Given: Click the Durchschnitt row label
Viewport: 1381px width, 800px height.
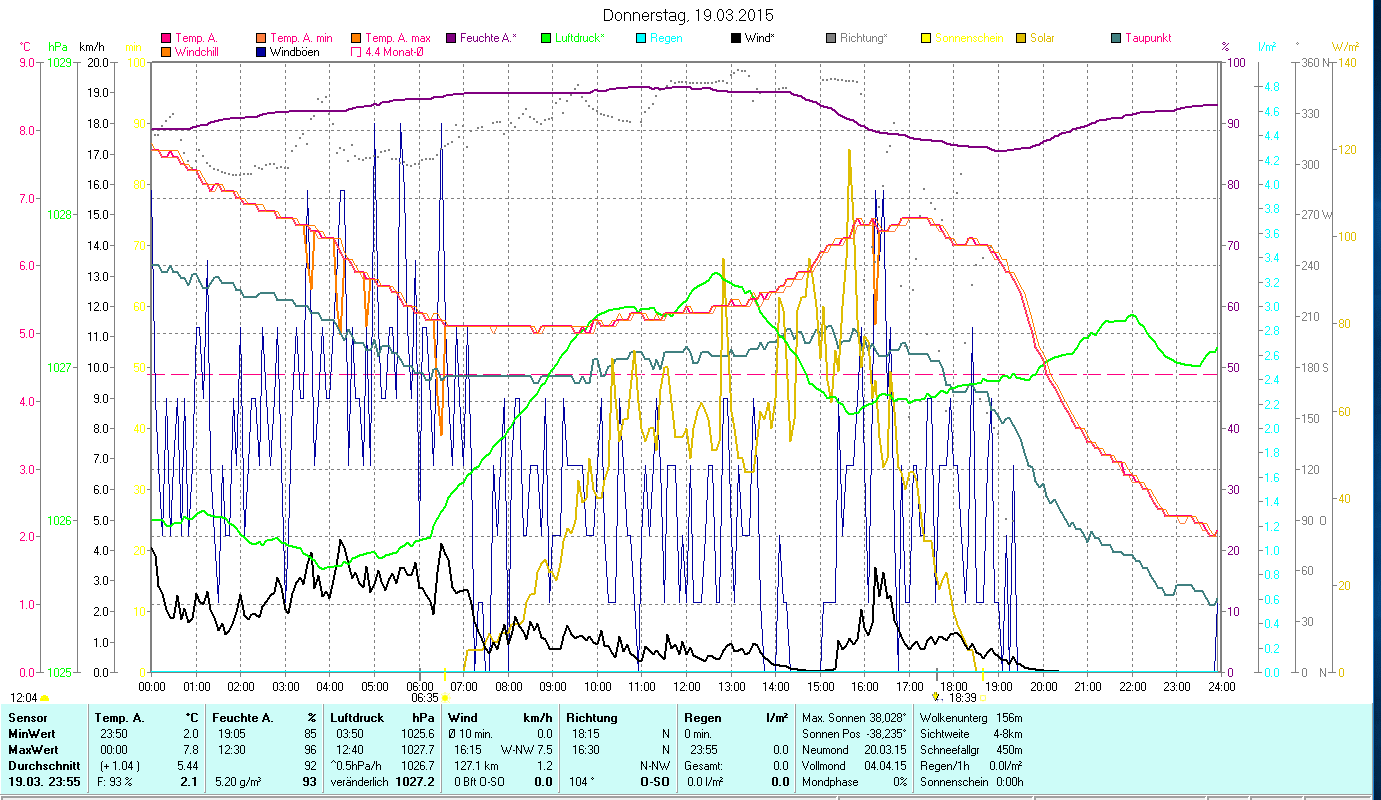Looking at the screenshot, I should point(43,765).
